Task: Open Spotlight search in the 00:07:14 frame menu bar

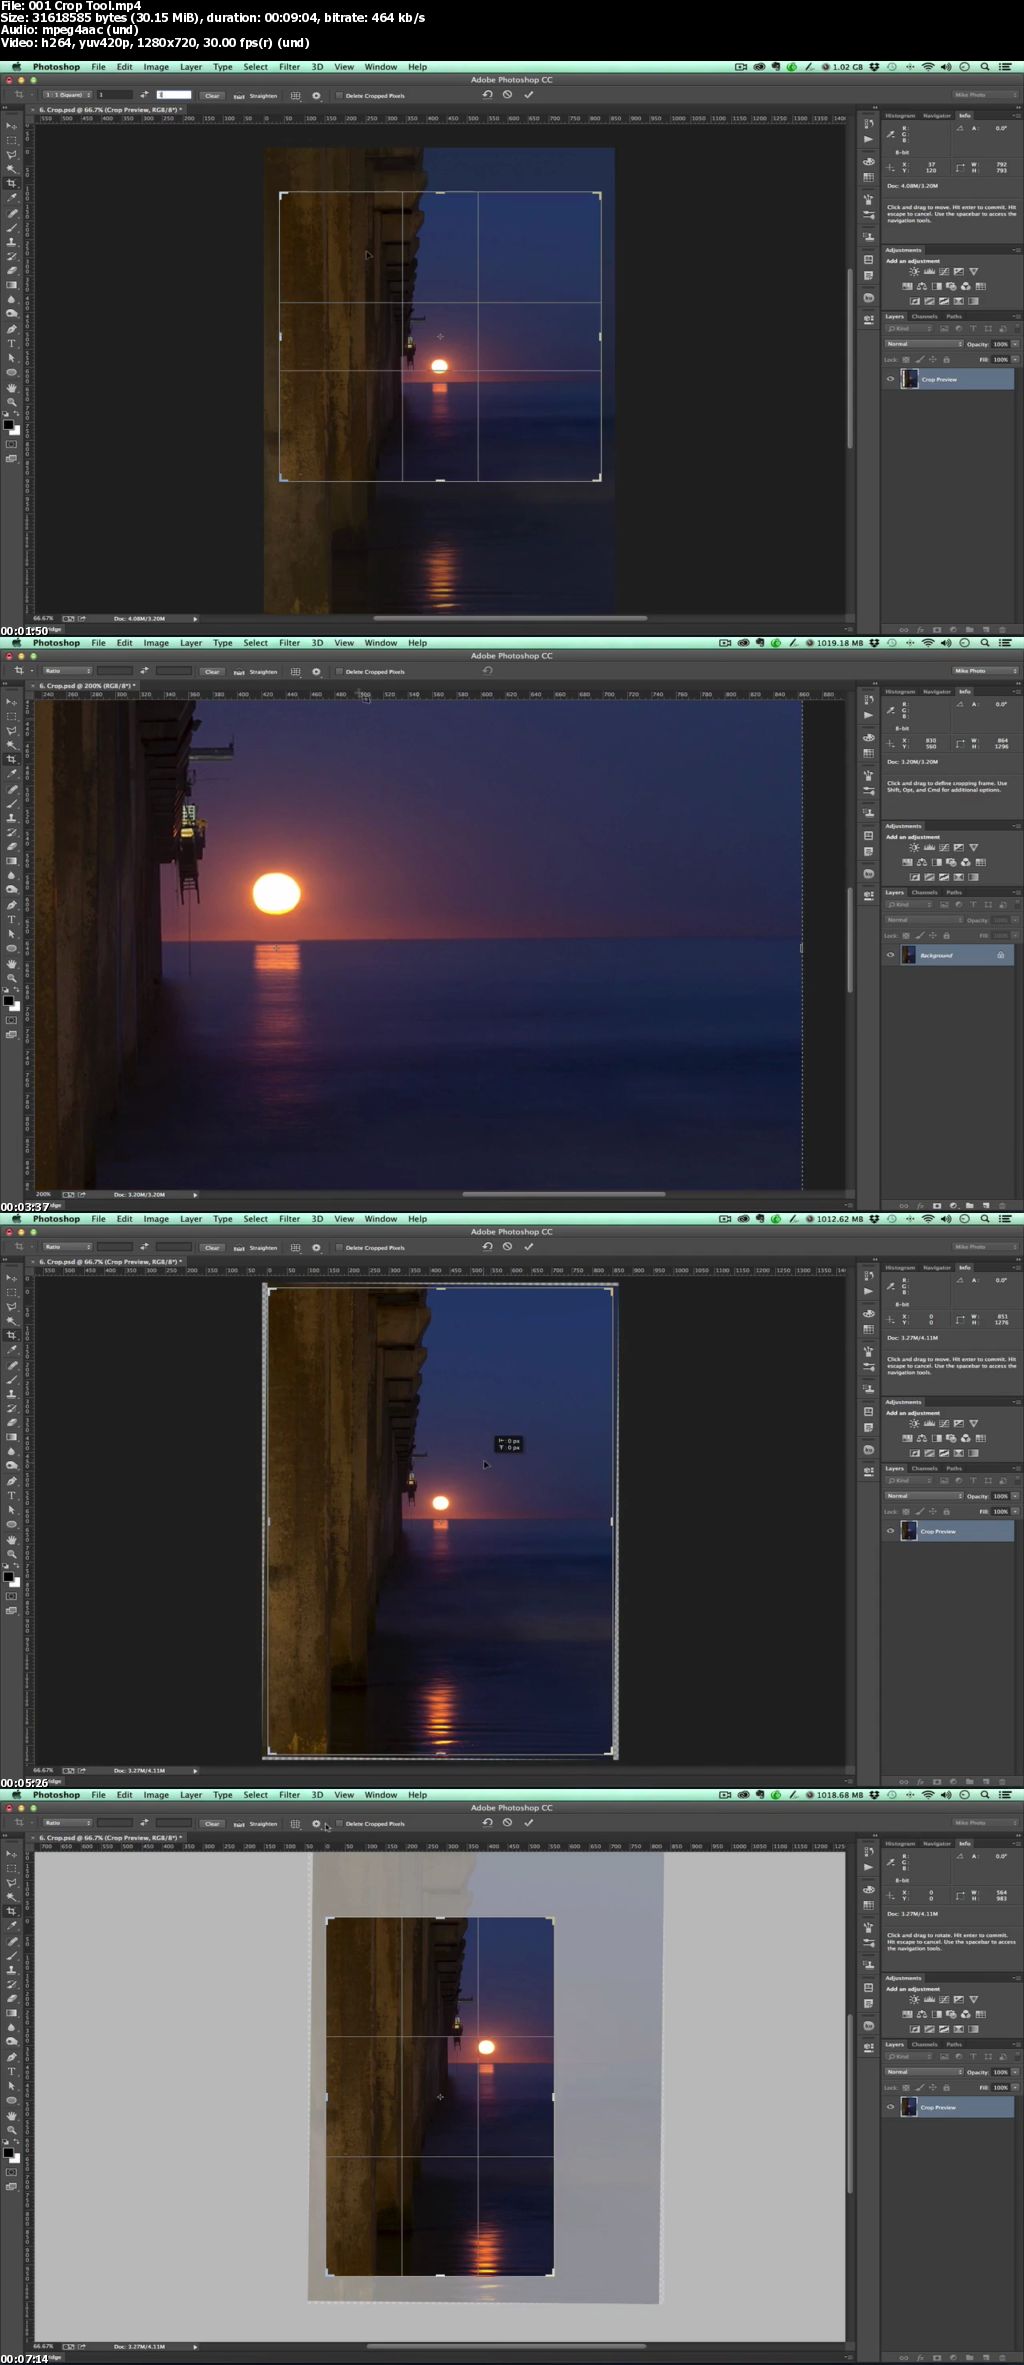Action: 985,1795
